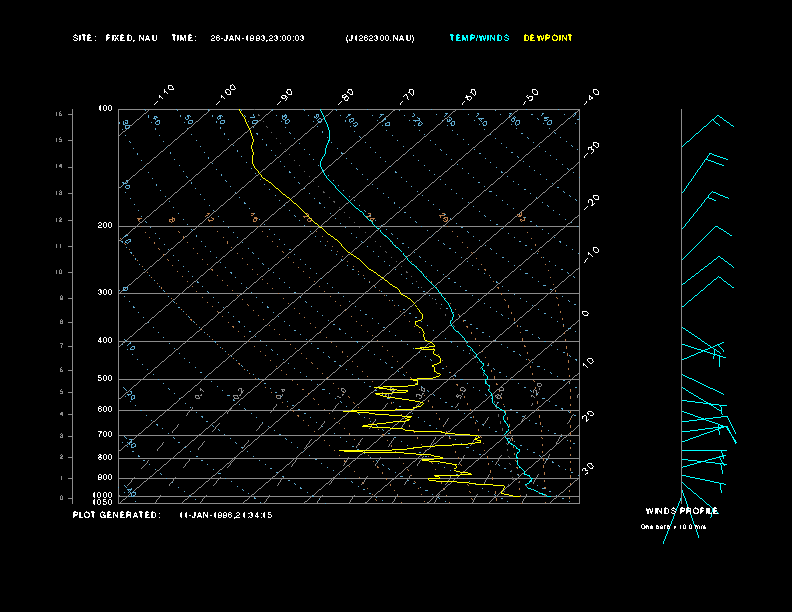
Task: Click the -40 isotherm label
Action: pyautogui.click(x=591, y=96)
